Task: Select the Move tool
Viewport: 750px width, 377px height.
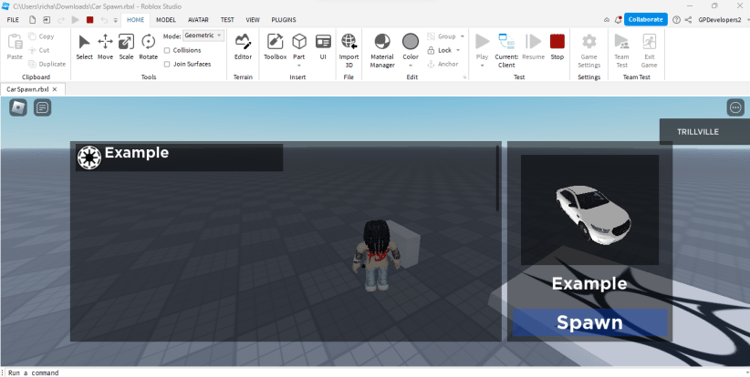Action: (105, 47)
